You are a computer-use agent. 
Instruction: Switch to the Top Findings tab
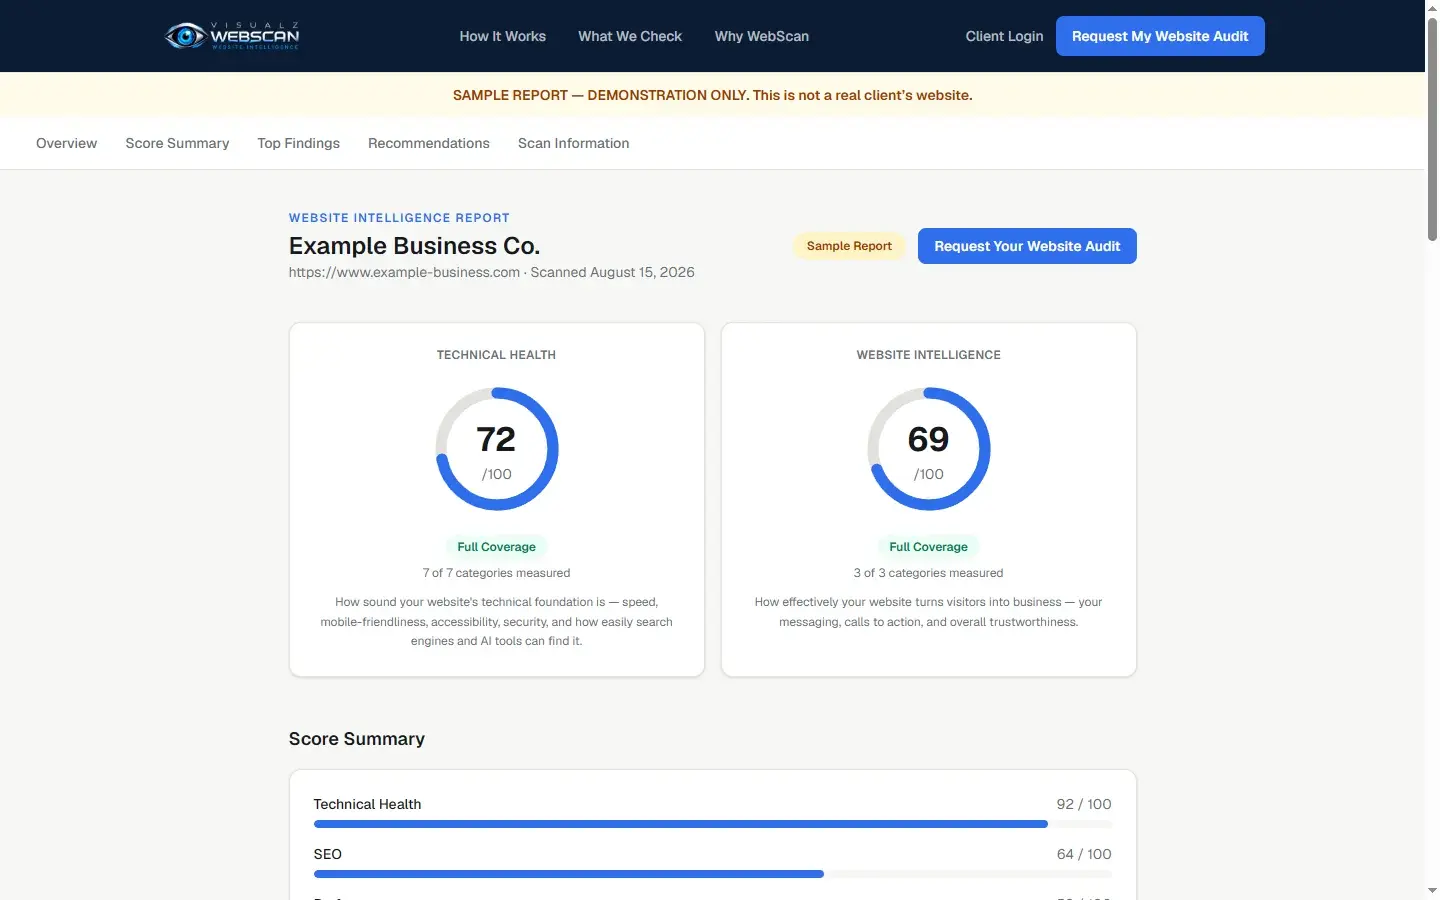pos(299,143)
